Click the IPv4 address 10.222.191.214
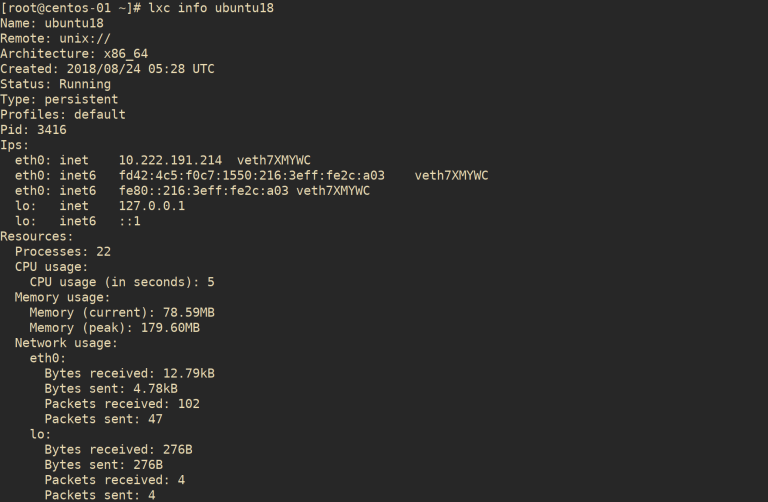Image resolution: width=768 pixels, height=502 pixels. coord(170,160)
